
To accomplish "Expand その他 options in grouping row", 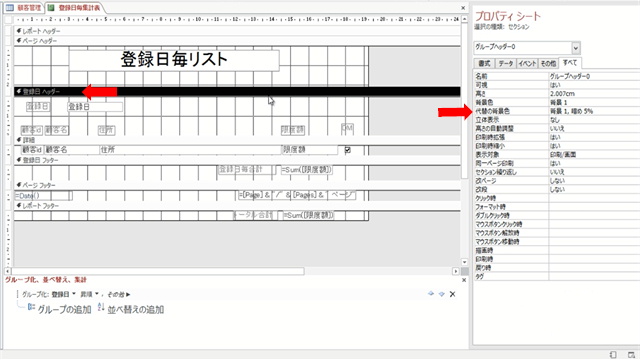I will (x=118, y=294).
